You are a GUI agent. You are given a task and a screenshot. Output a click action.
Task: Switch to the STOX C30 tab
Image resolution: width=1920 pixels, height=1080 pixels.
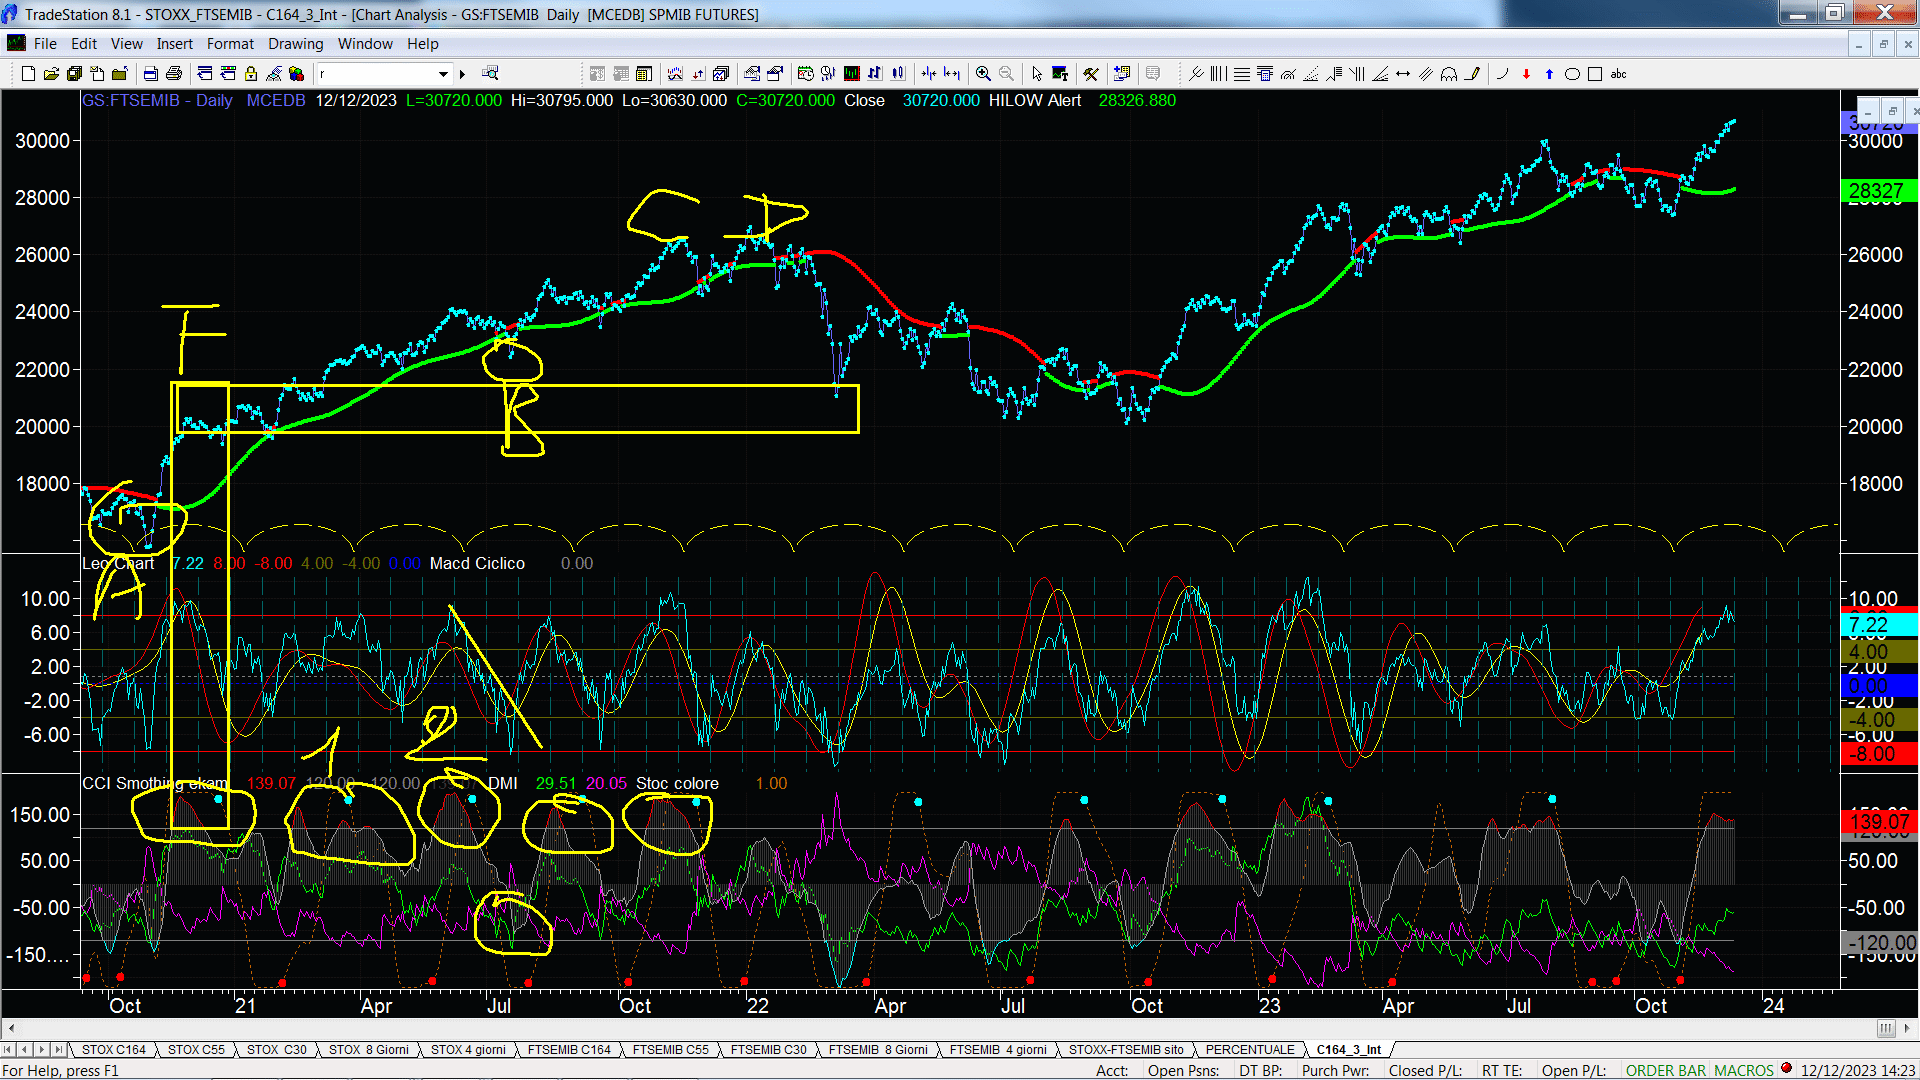click(277, 1050)
